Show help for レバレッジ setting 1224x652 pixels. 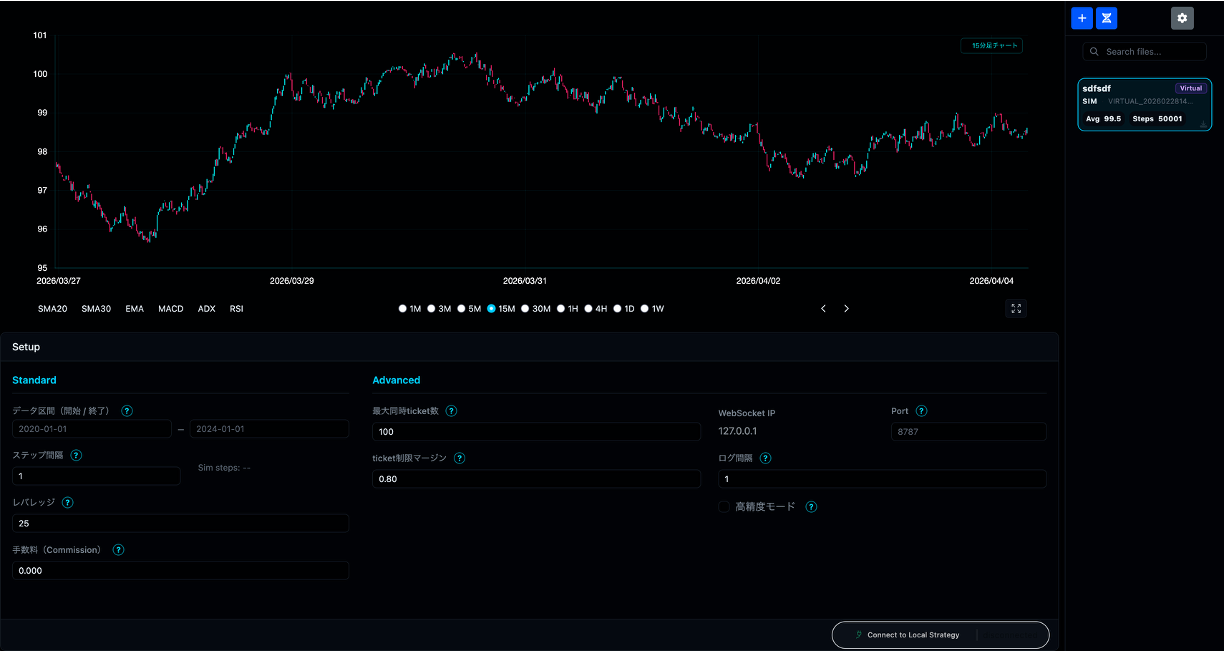click(x=68, y=503)
